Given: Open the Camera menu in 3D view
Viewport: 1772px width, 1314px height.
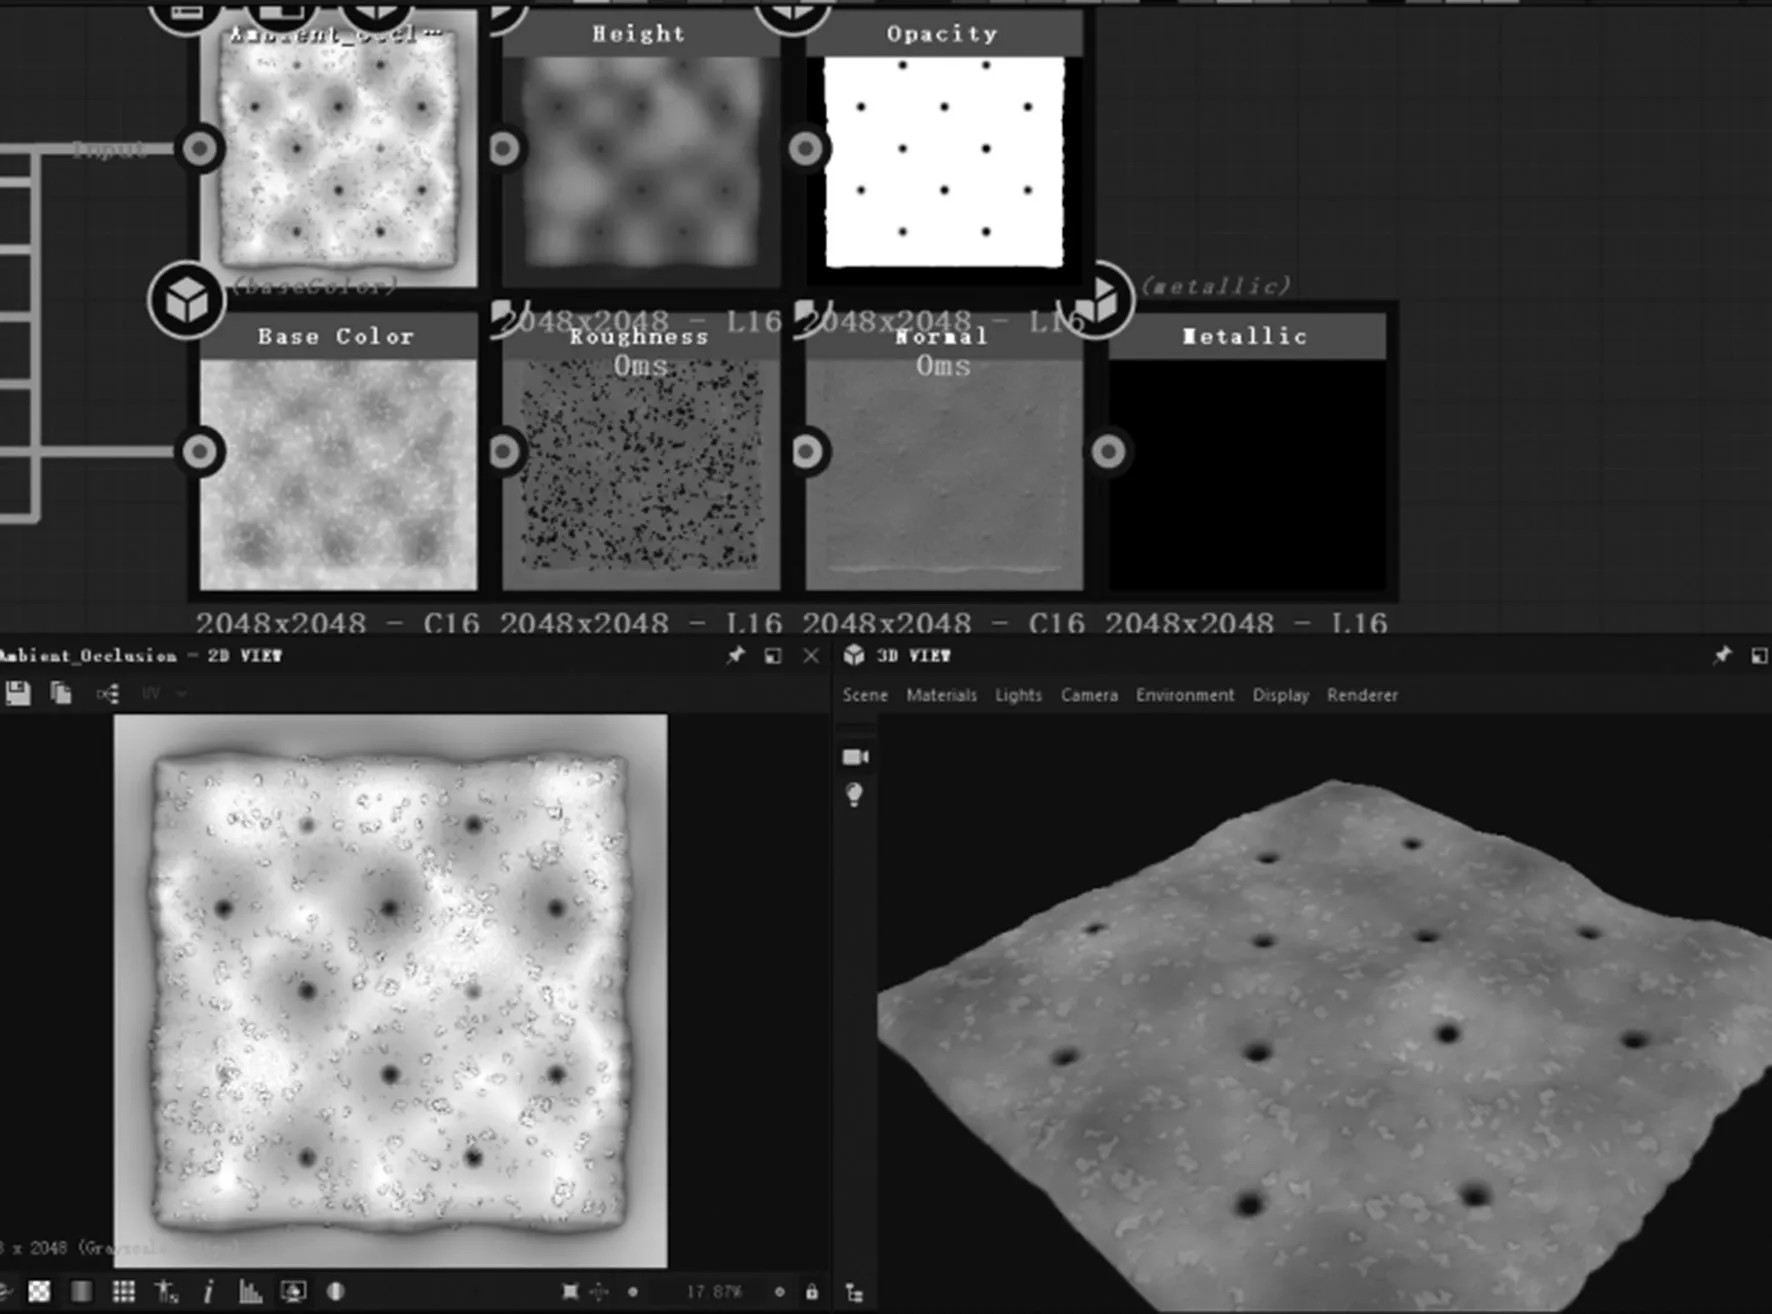Looking at the screenshot, I should (x=1089, y=695).
